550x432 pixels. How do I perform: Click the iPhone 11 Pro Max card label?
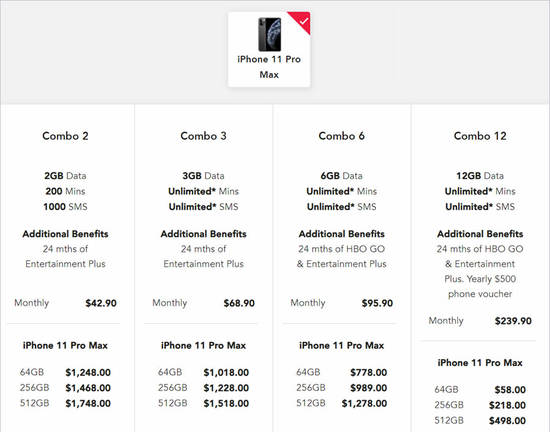269,67
